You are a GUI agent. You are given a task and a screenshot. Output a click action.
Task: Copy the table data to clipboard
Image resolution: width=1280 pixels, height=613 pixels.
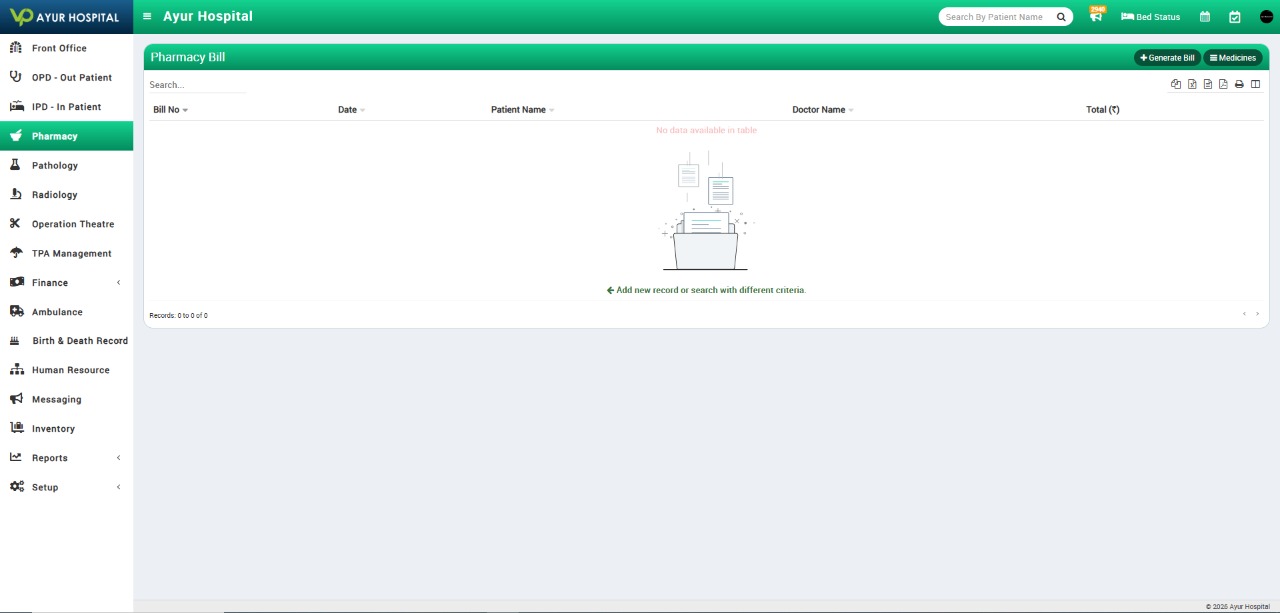click(1176, 84)
